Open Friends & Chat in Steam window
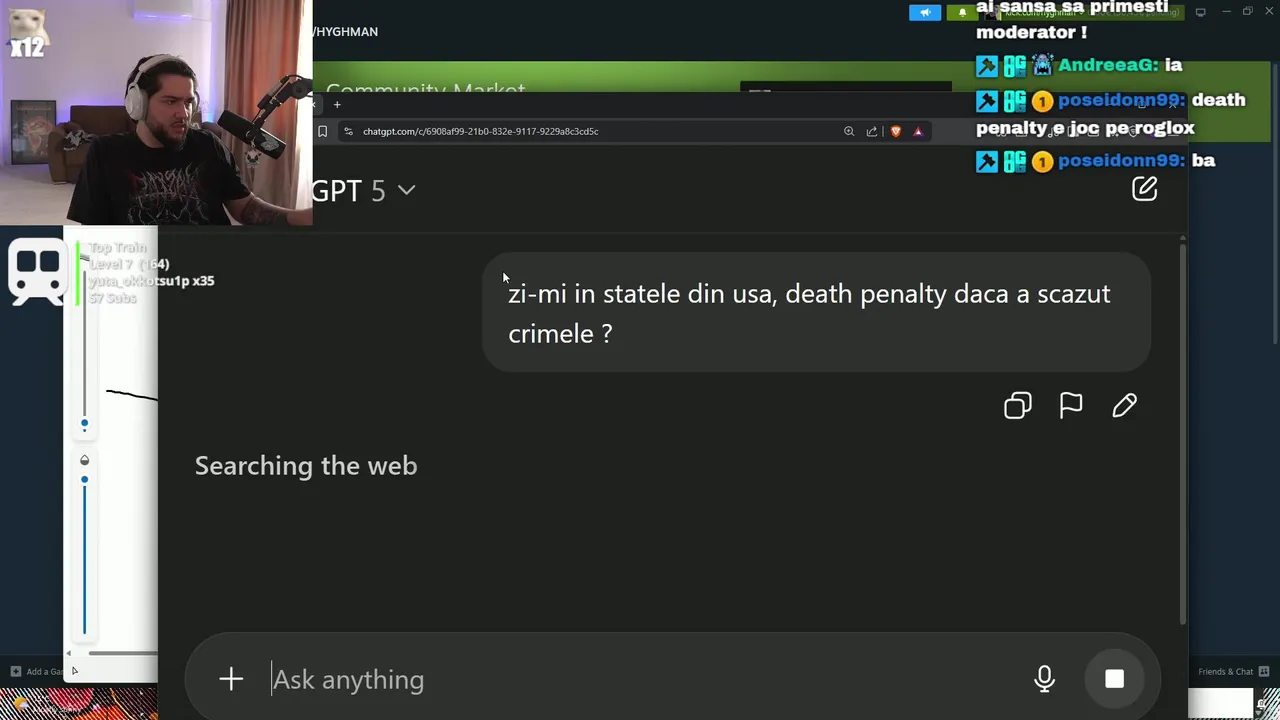This screenshot has width=1280, height=720. pos(1233,672)
